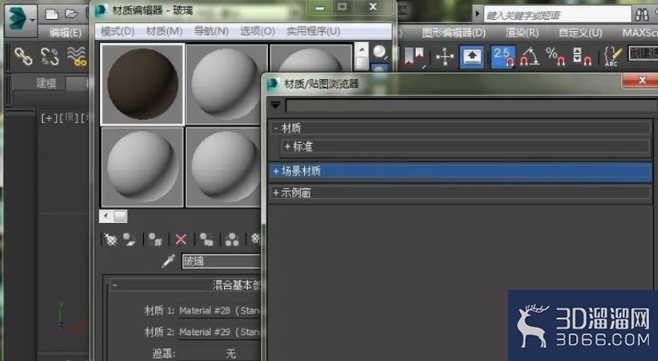The width and height of the screenshot is (658, 361).
Task: Click the binoculars search icon
Action: [642, 15]
